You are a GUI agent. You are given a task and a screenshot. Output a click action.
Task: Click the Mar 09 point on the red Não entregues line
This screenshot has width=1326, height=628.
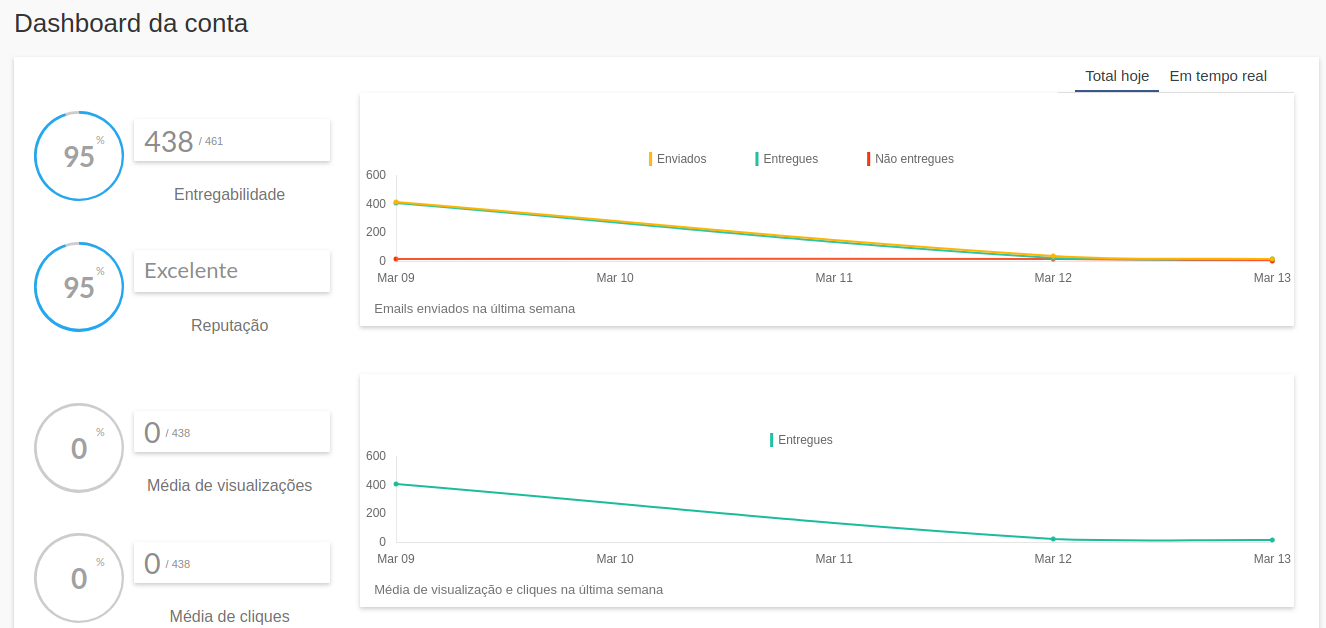coord(396,259)
